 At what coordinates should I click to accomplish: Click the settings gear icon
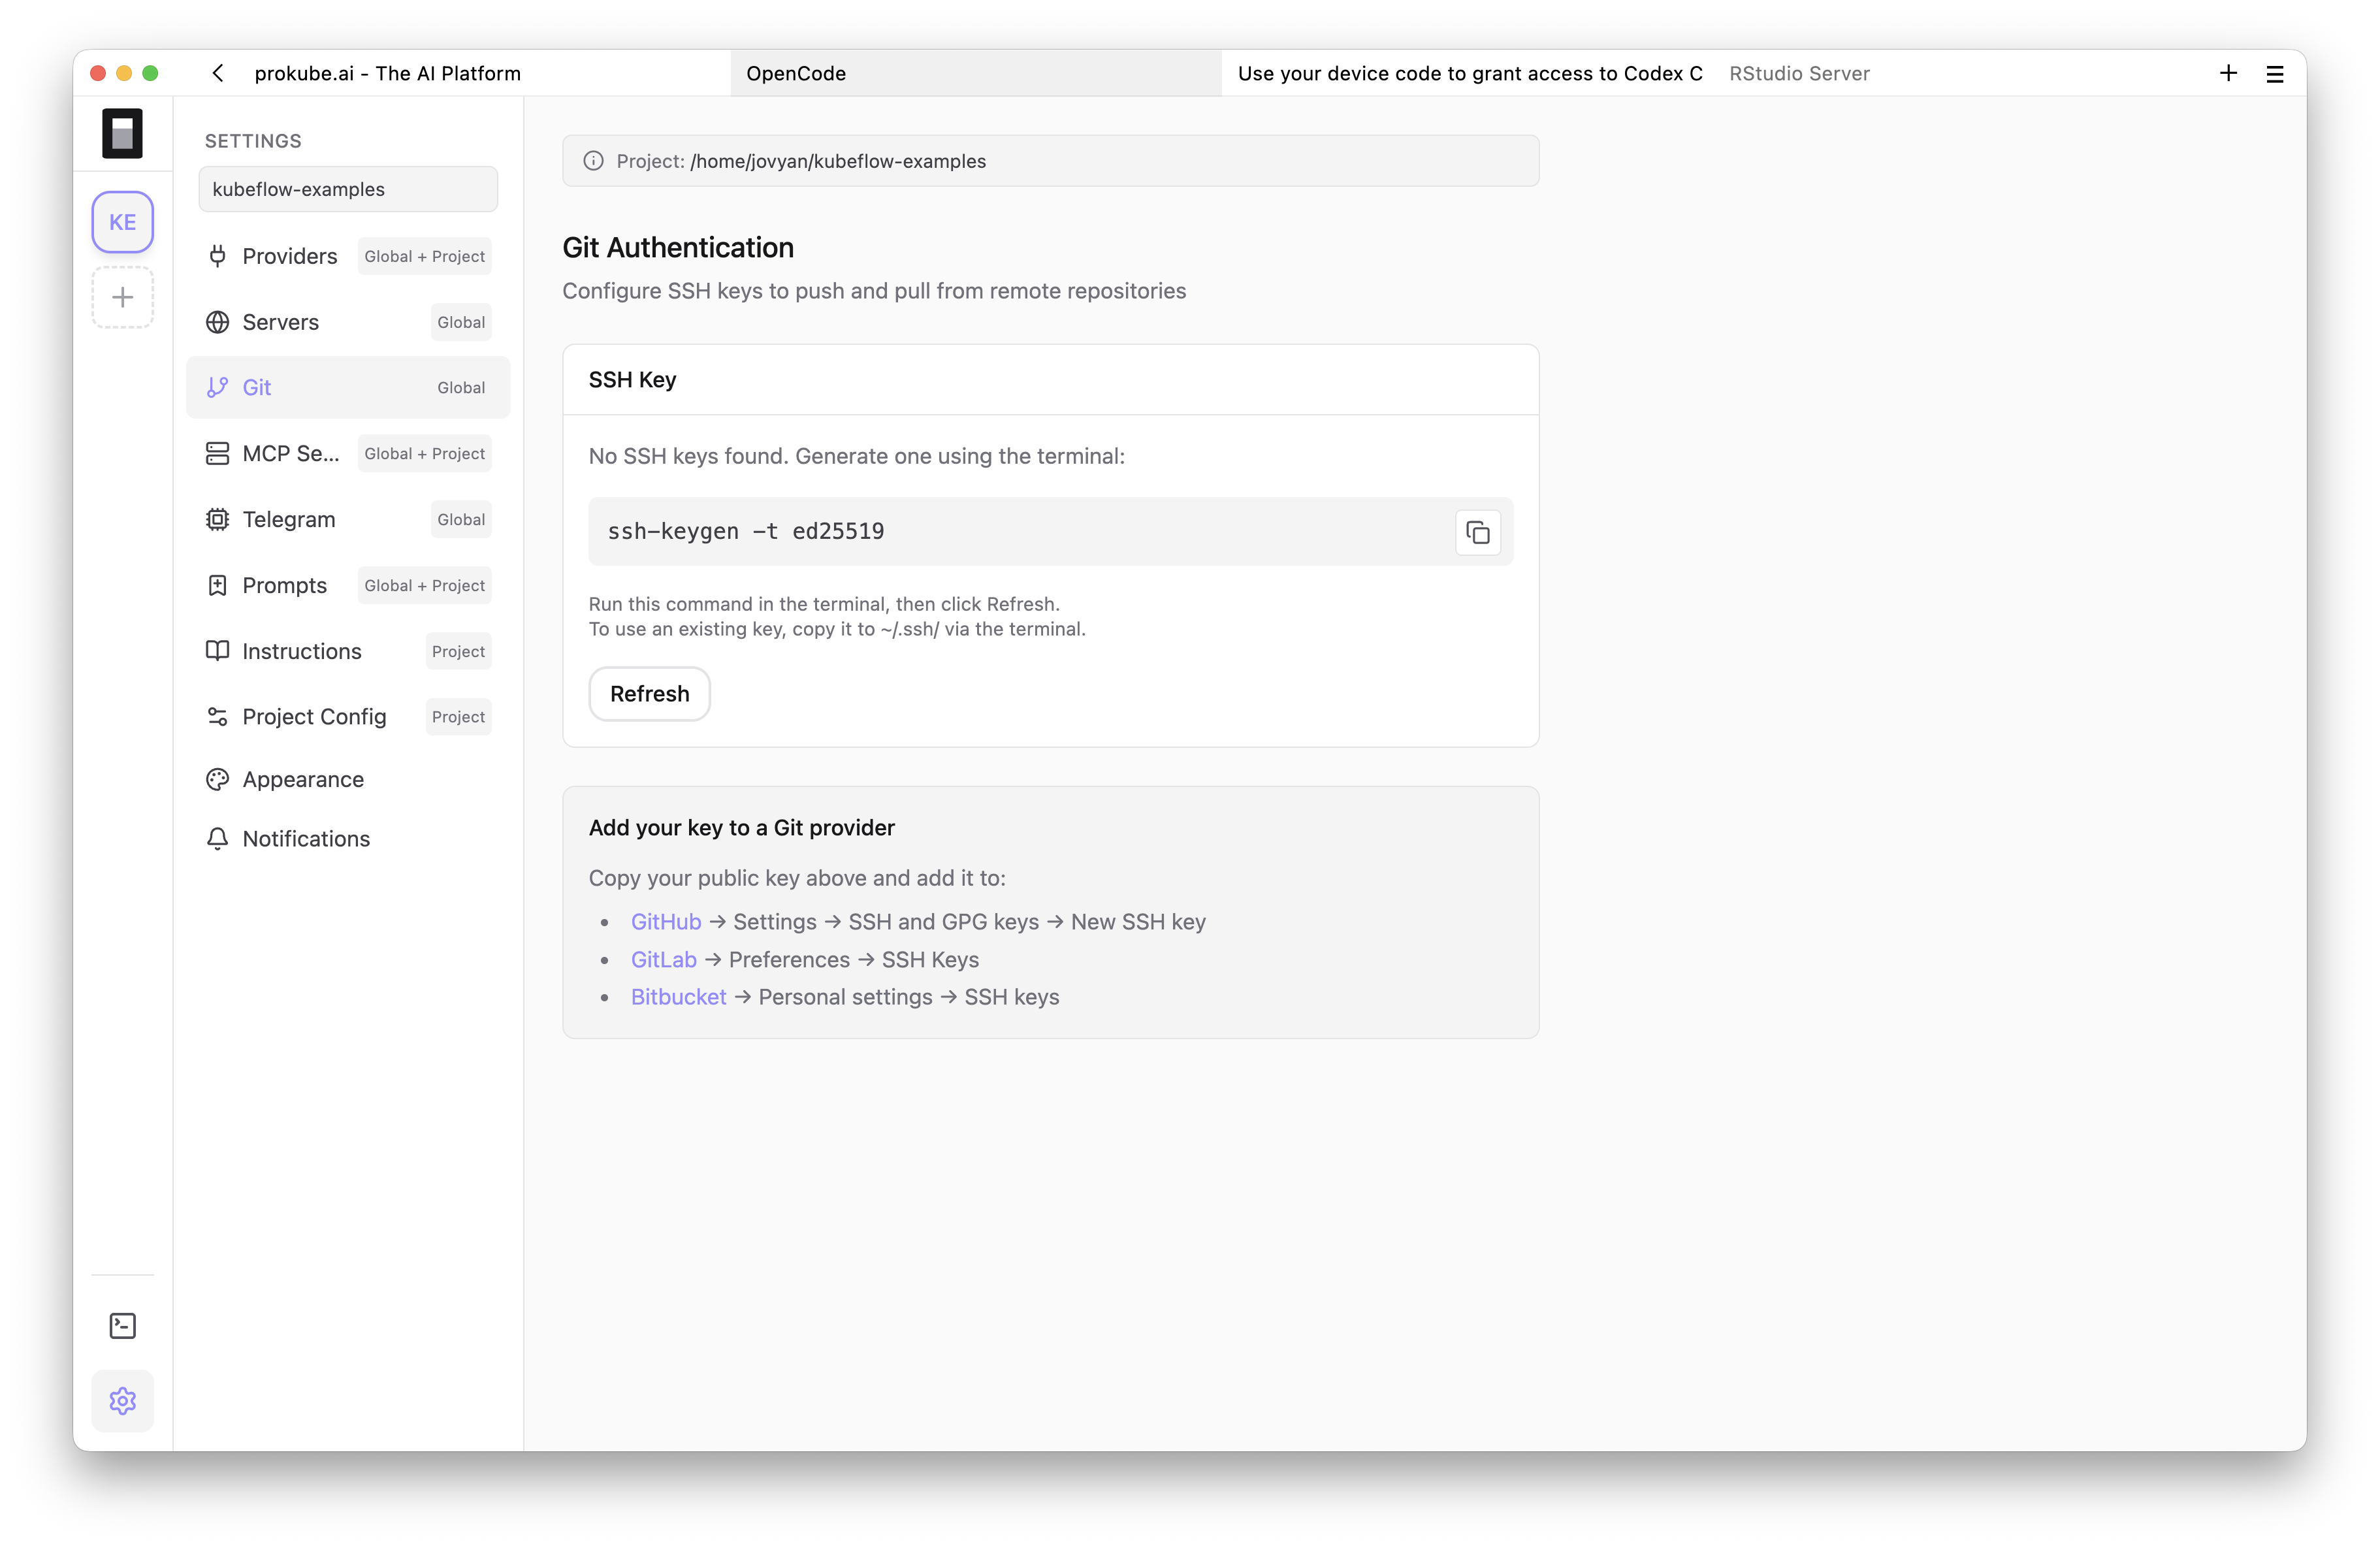pos(122,1401)
